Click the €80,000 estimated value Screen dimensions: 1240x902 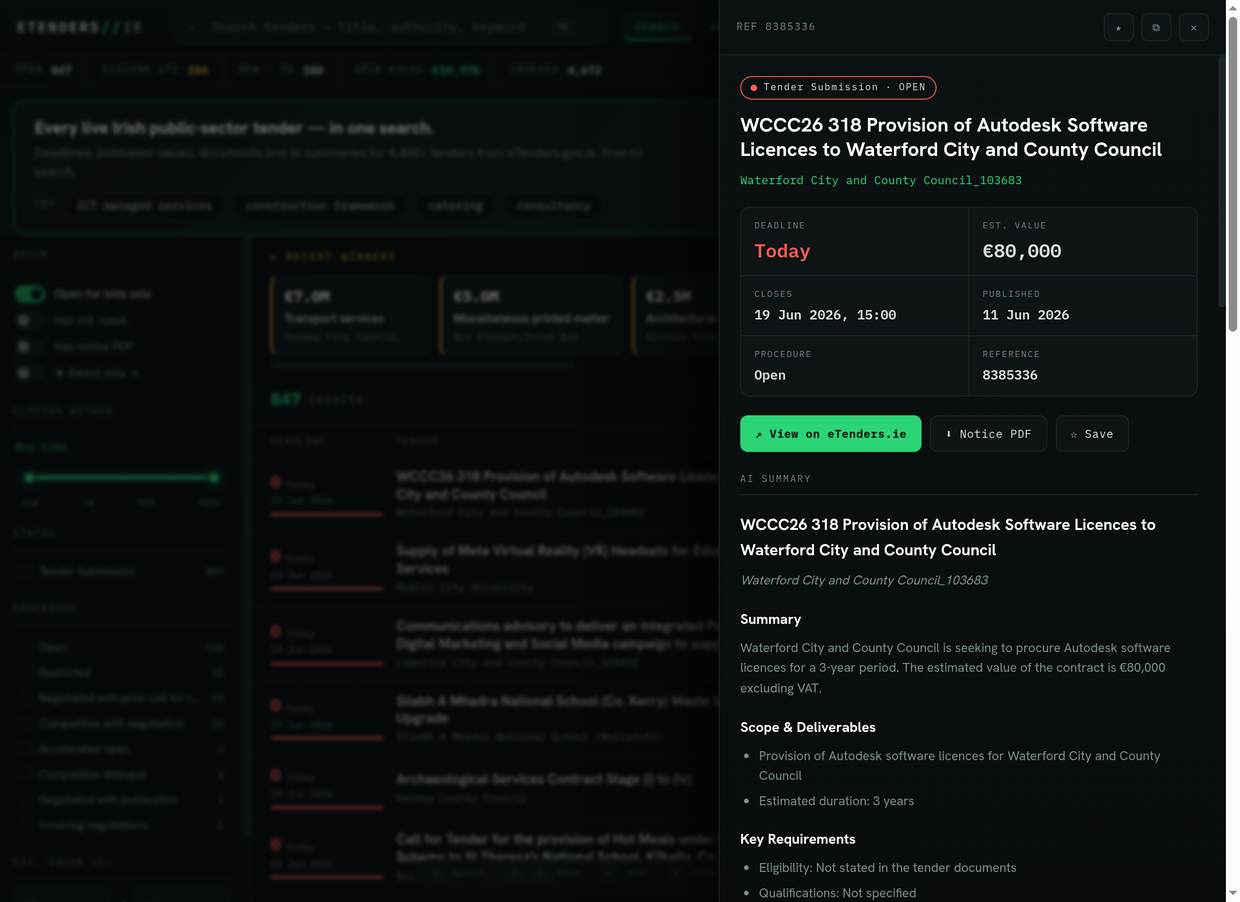1022,251
